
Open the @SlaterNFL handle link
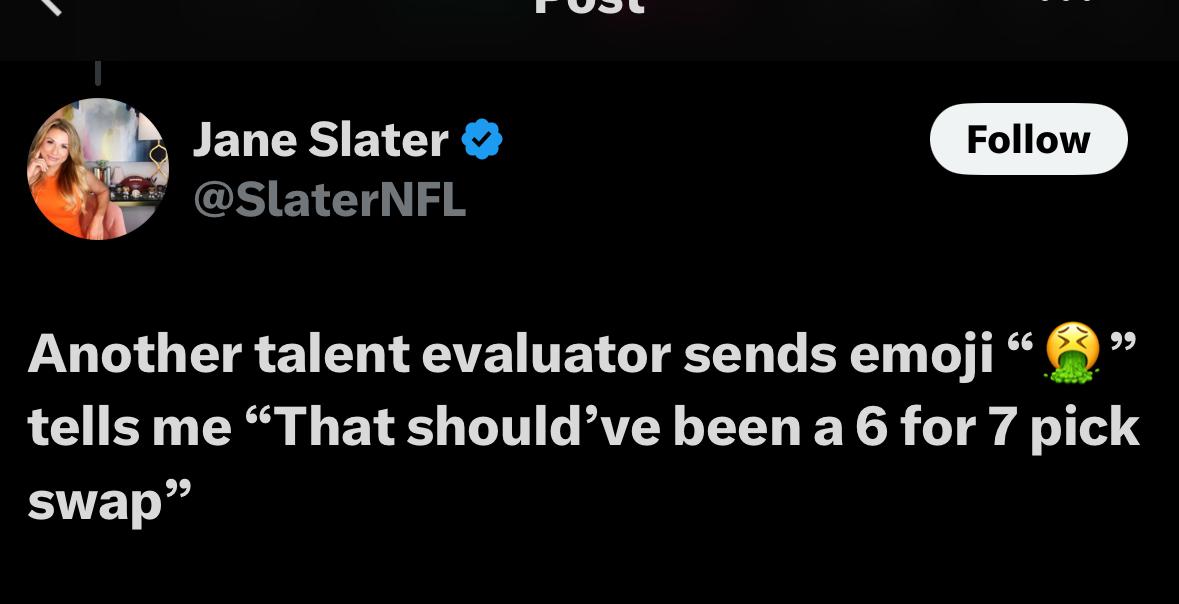(329, 199)
